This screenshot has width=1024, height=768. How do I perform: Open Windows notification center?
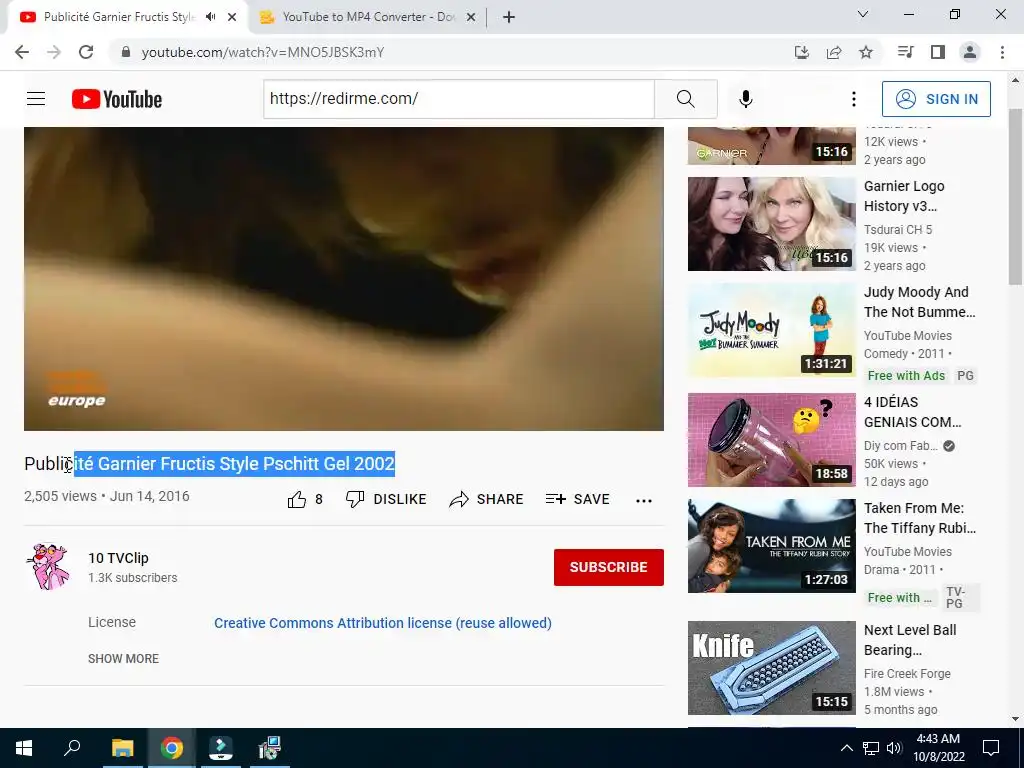tap(991, 748)
